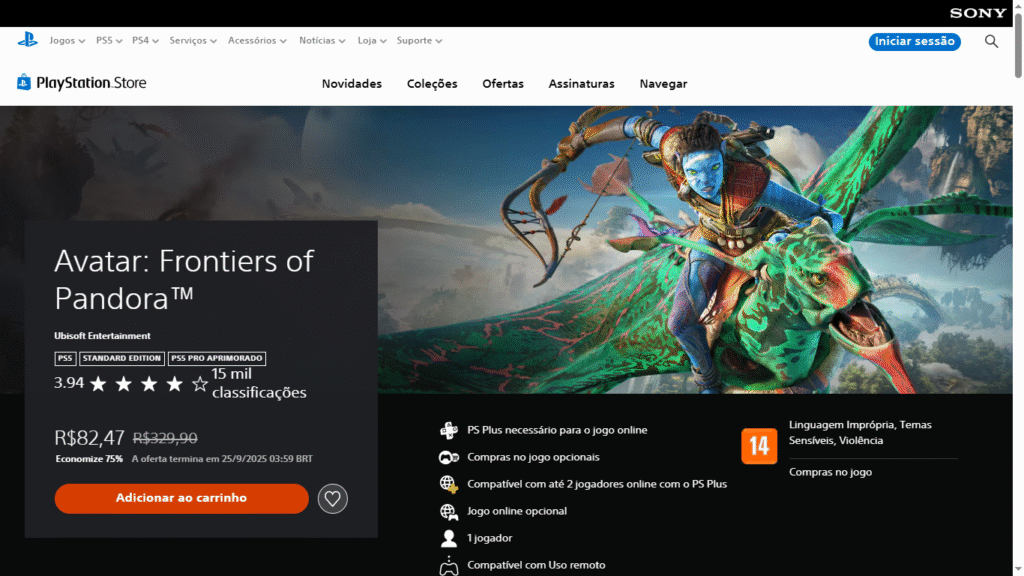The height and width of the screenshot is (576, 1024).
Task: Click the age rating 14 badge
Action: (x=759, y=446)
